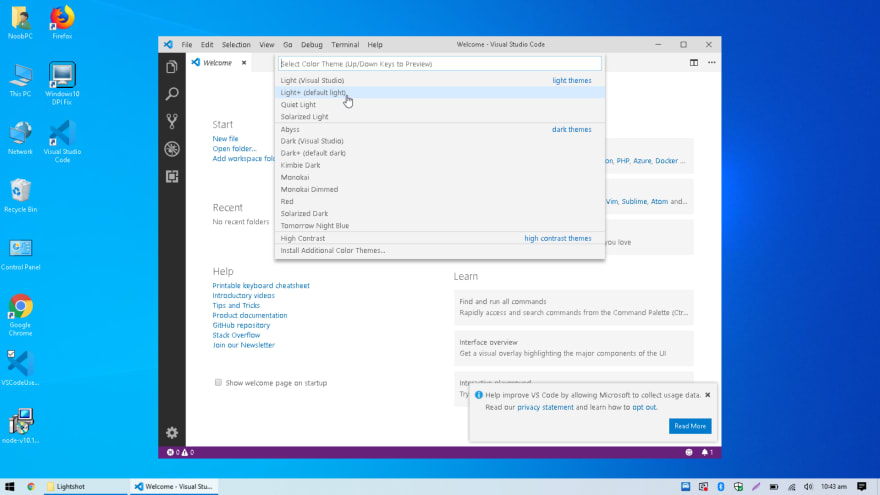Open the Lightshot taskbar item
Screen dimensions: 880x495
click(85, 487)
